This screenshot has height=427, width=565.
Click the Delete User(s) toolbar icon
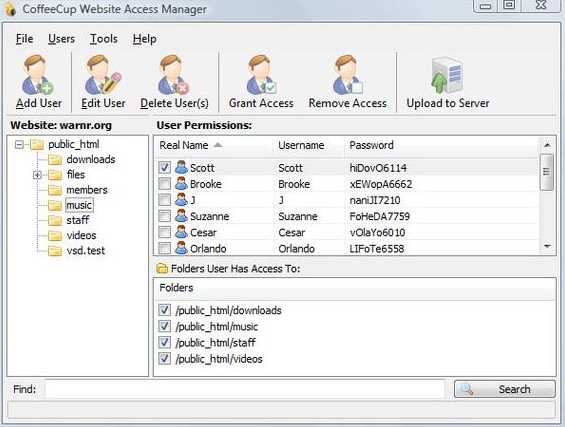174,75
